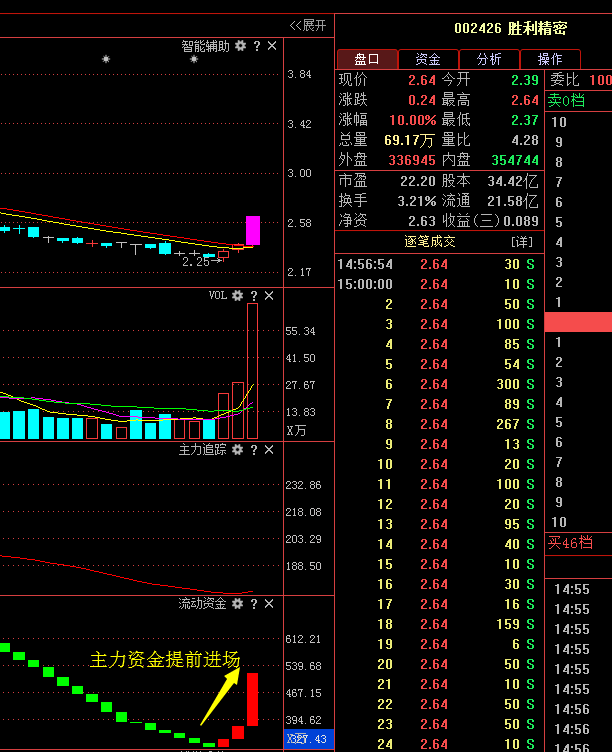This screenshot has height=752, width=612.
Task: Click help question mark in 智能辅助 panel
Action: pyautogui.click(x=256, y=46)
